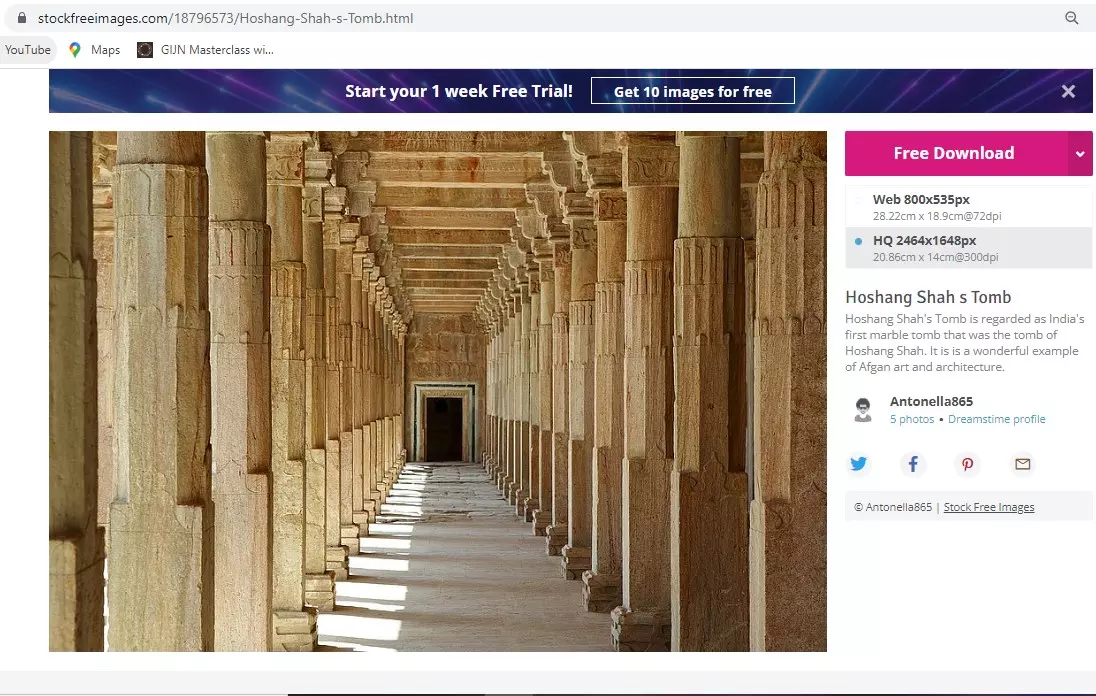Screen dimensions: 1096x696
Task: Click Get 10 images for free button
Action: pos(693,91)
